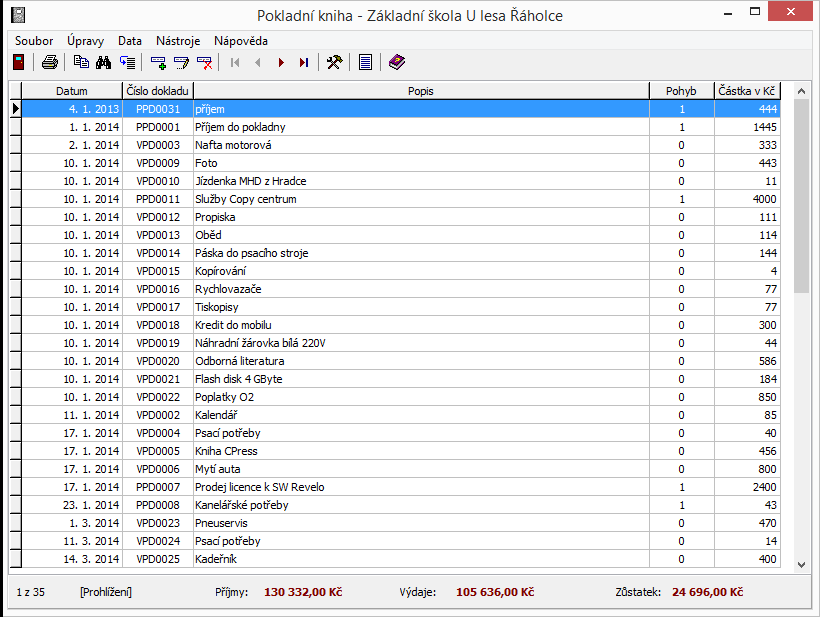Click the Částka v Kč column header
This screenshot has height=617, width=820.
[x=747, y=91]
